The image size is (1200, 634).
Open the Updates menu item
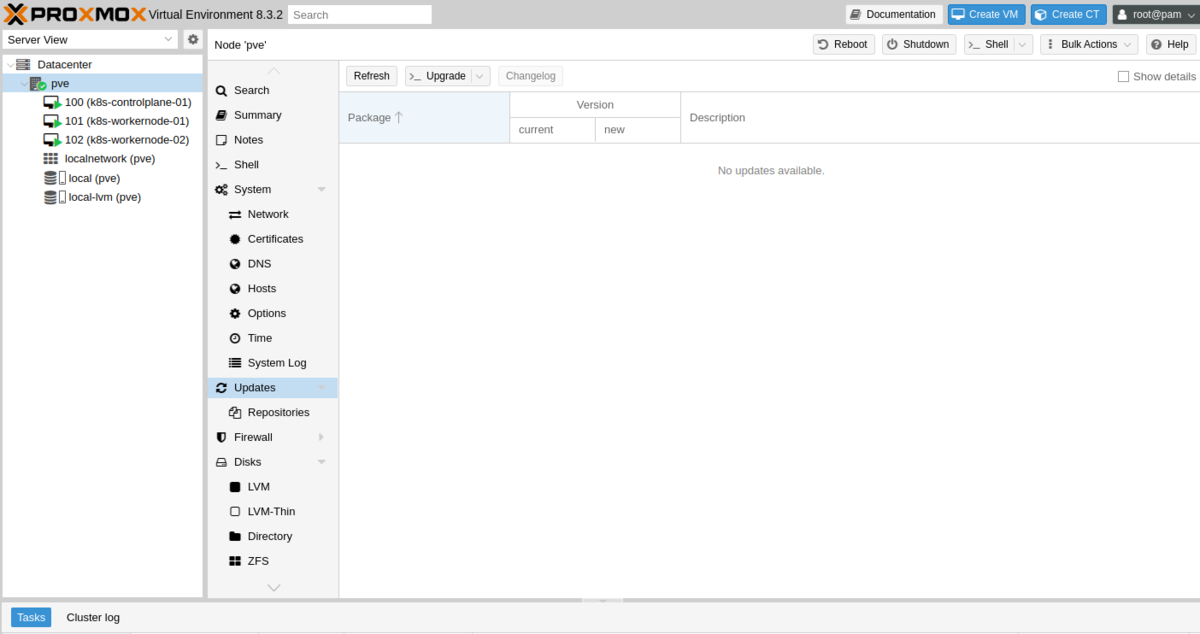click(x=273, y=388)
